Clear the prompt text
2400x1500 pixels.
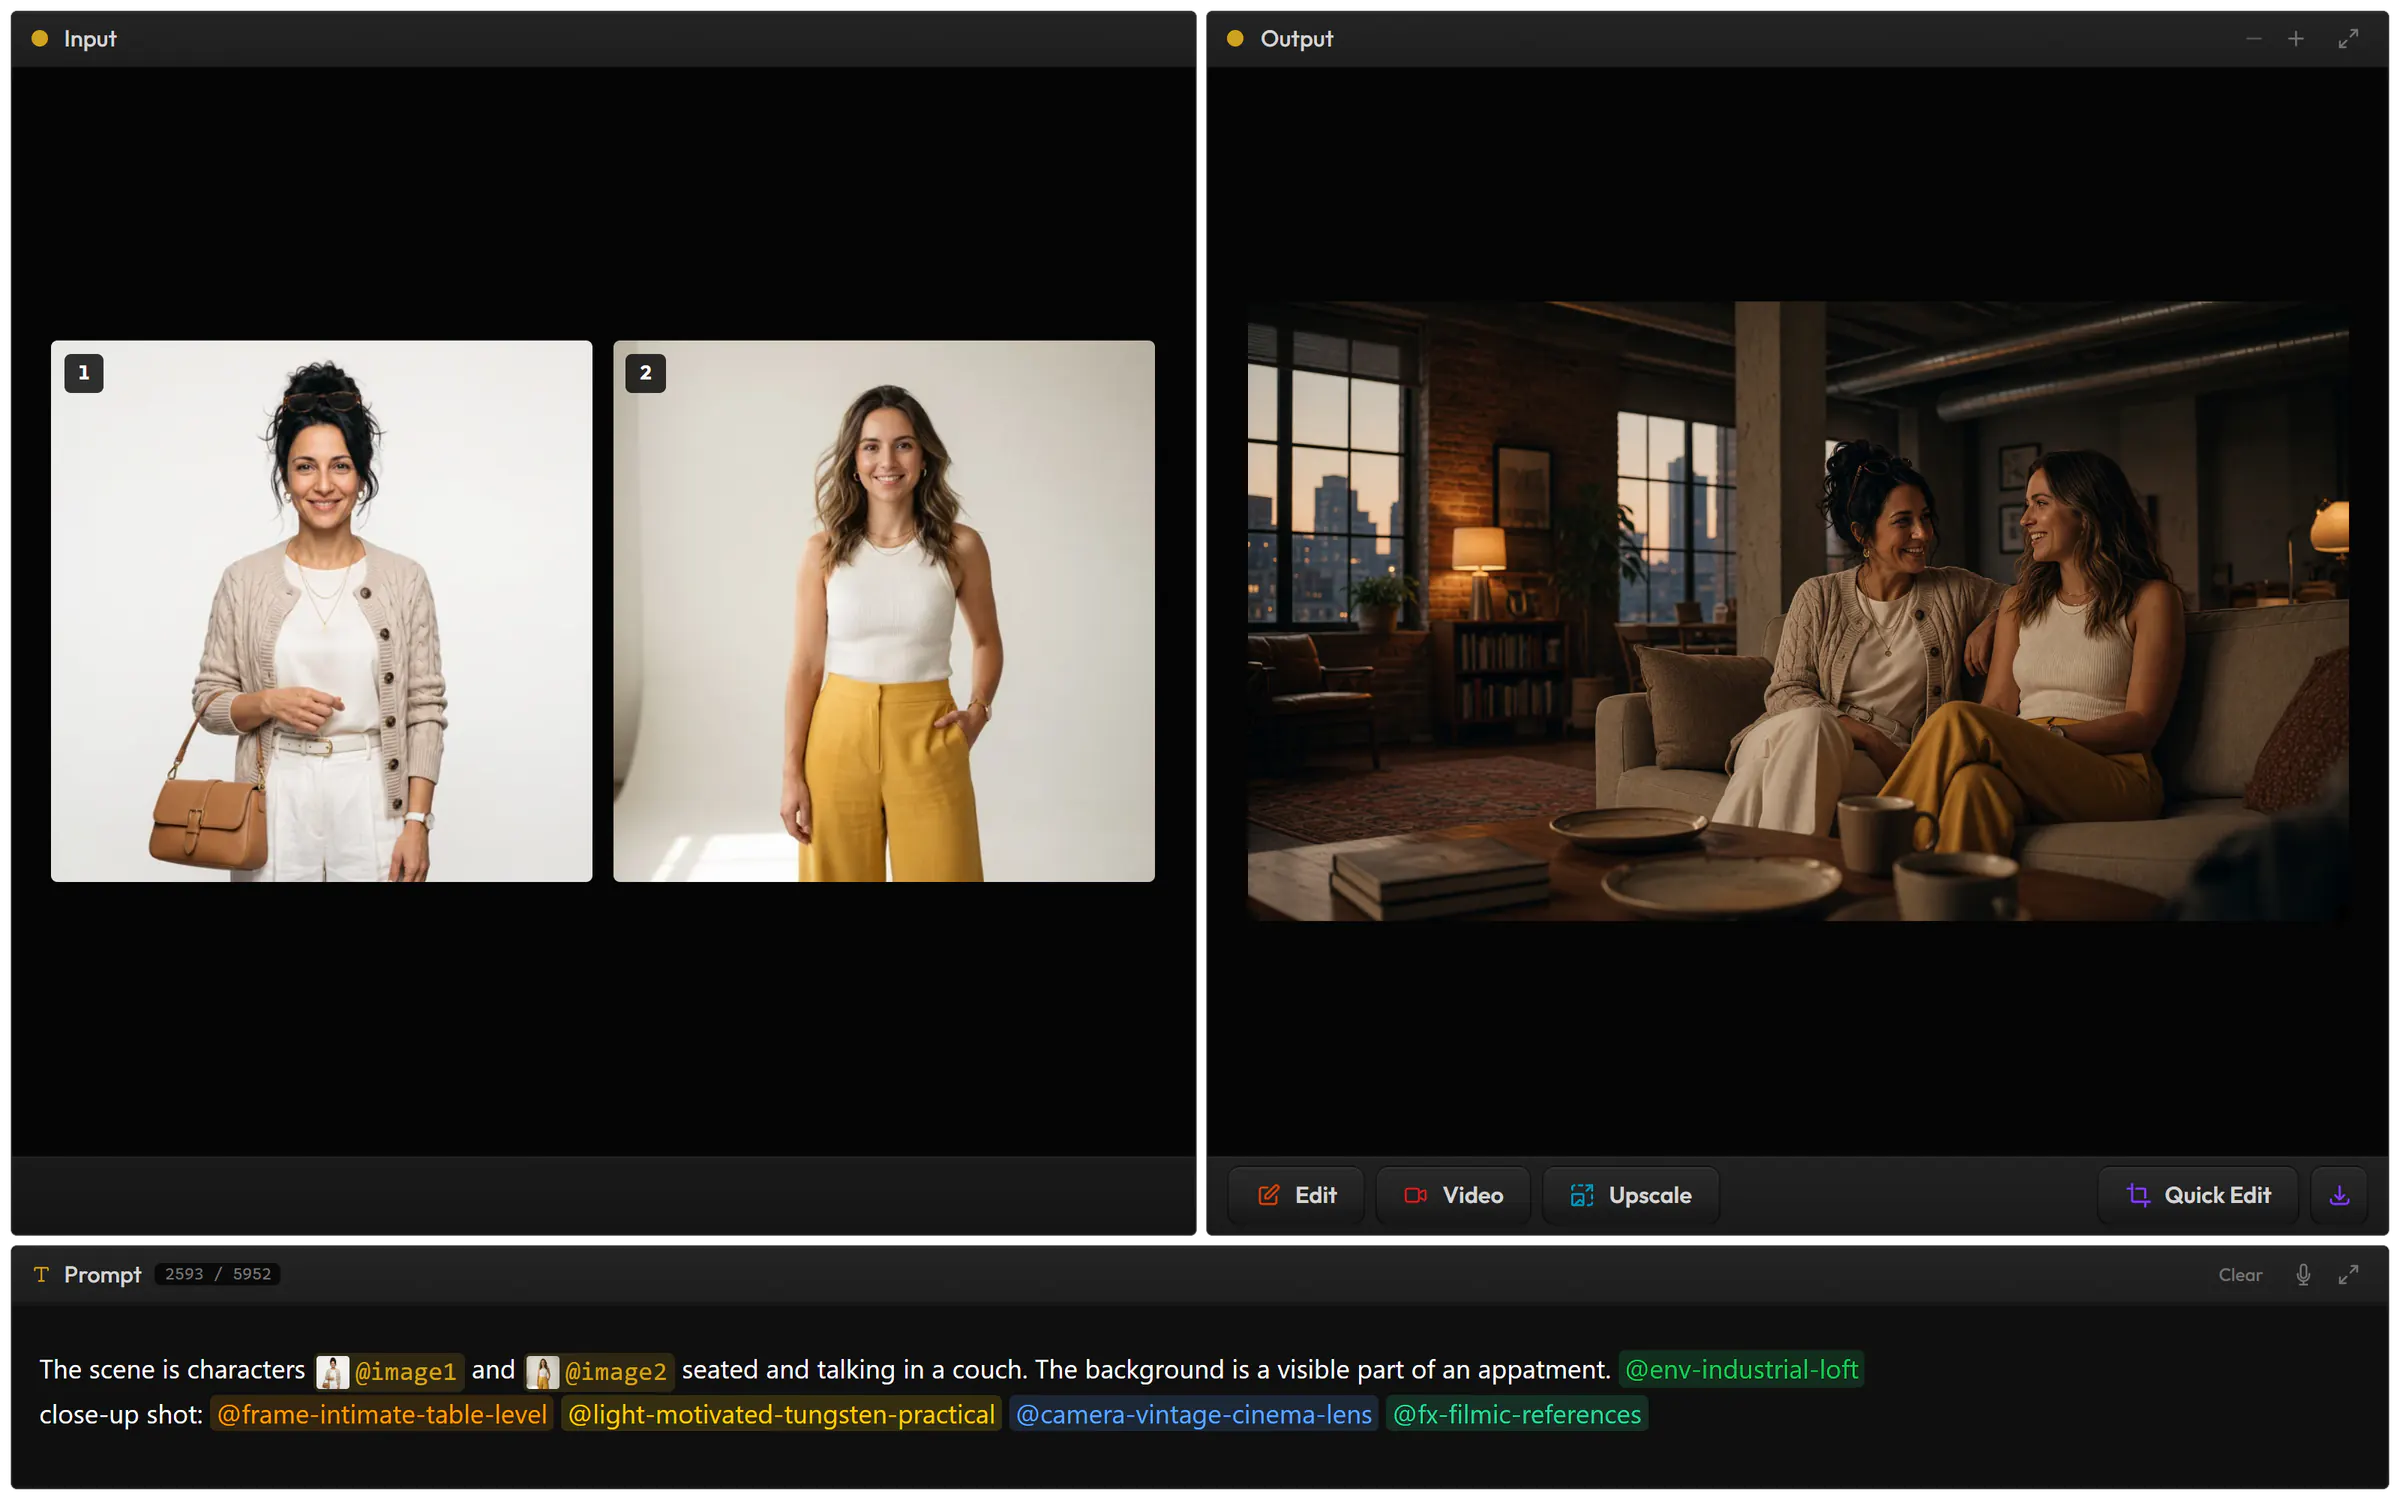2240,1275
